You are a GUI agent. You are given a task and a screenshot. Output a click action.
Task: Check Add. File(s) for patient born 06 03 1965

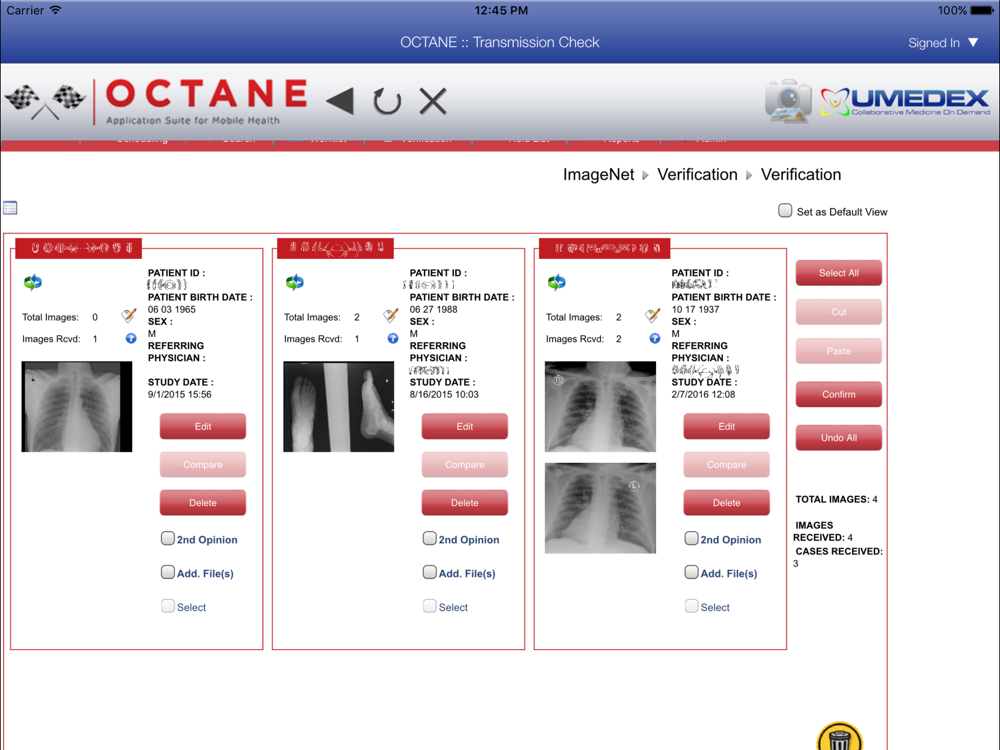(x=168, y=572)
